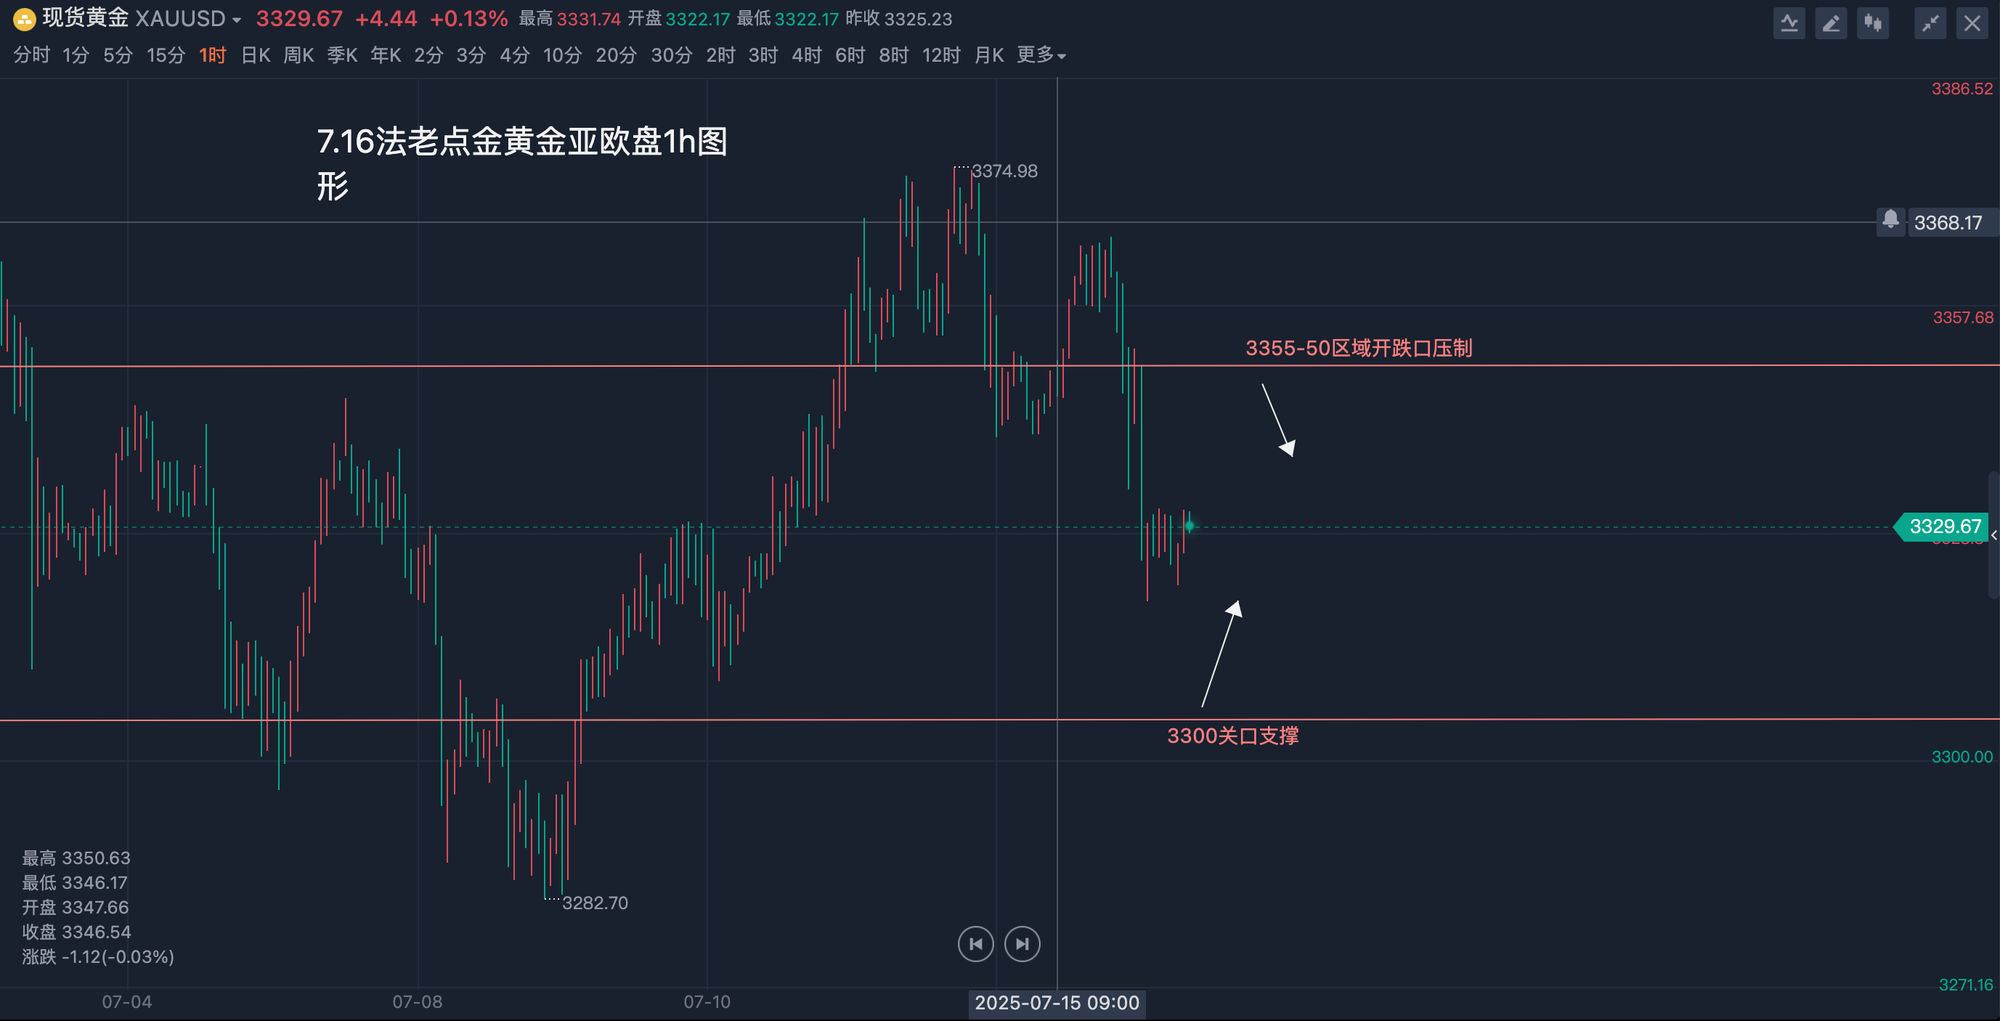Screen dimensions: 2000x1021
Task: Expand the XAUUSD symbol dropdown
Action: [x=237, y=20]
